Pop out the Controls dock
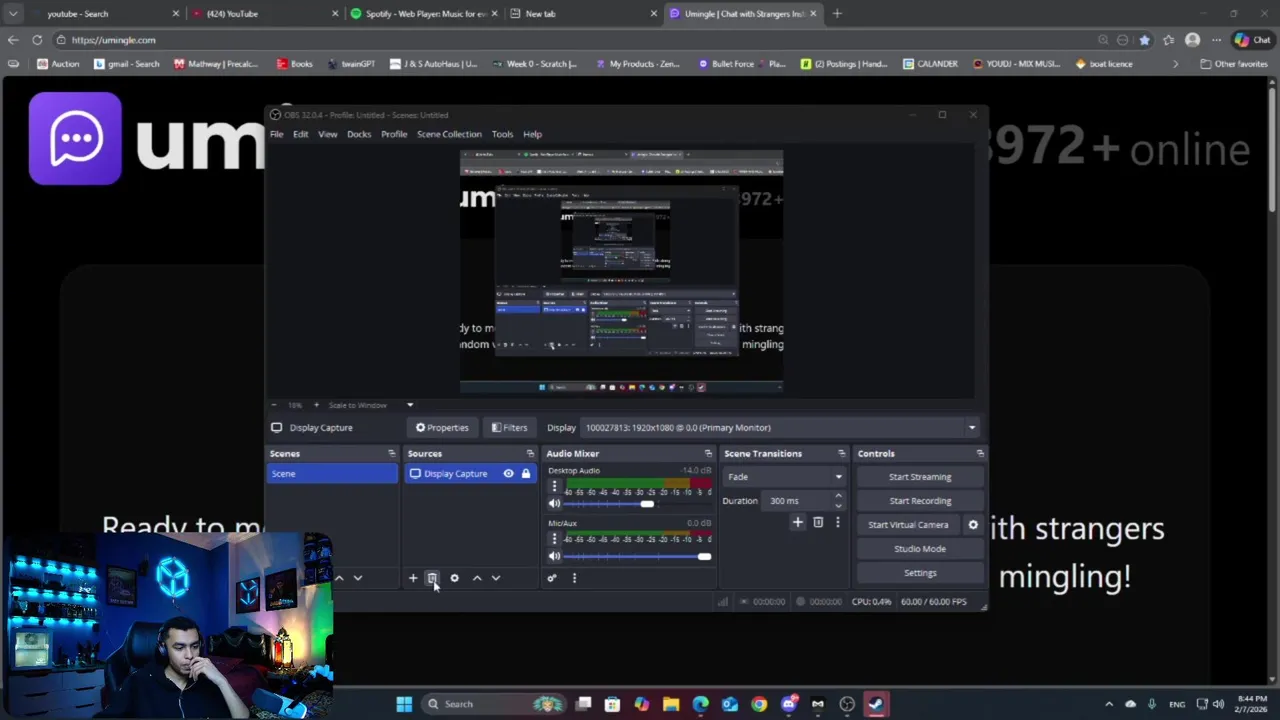Viewport: 1280px width, 720px height. tap(979, 454)
